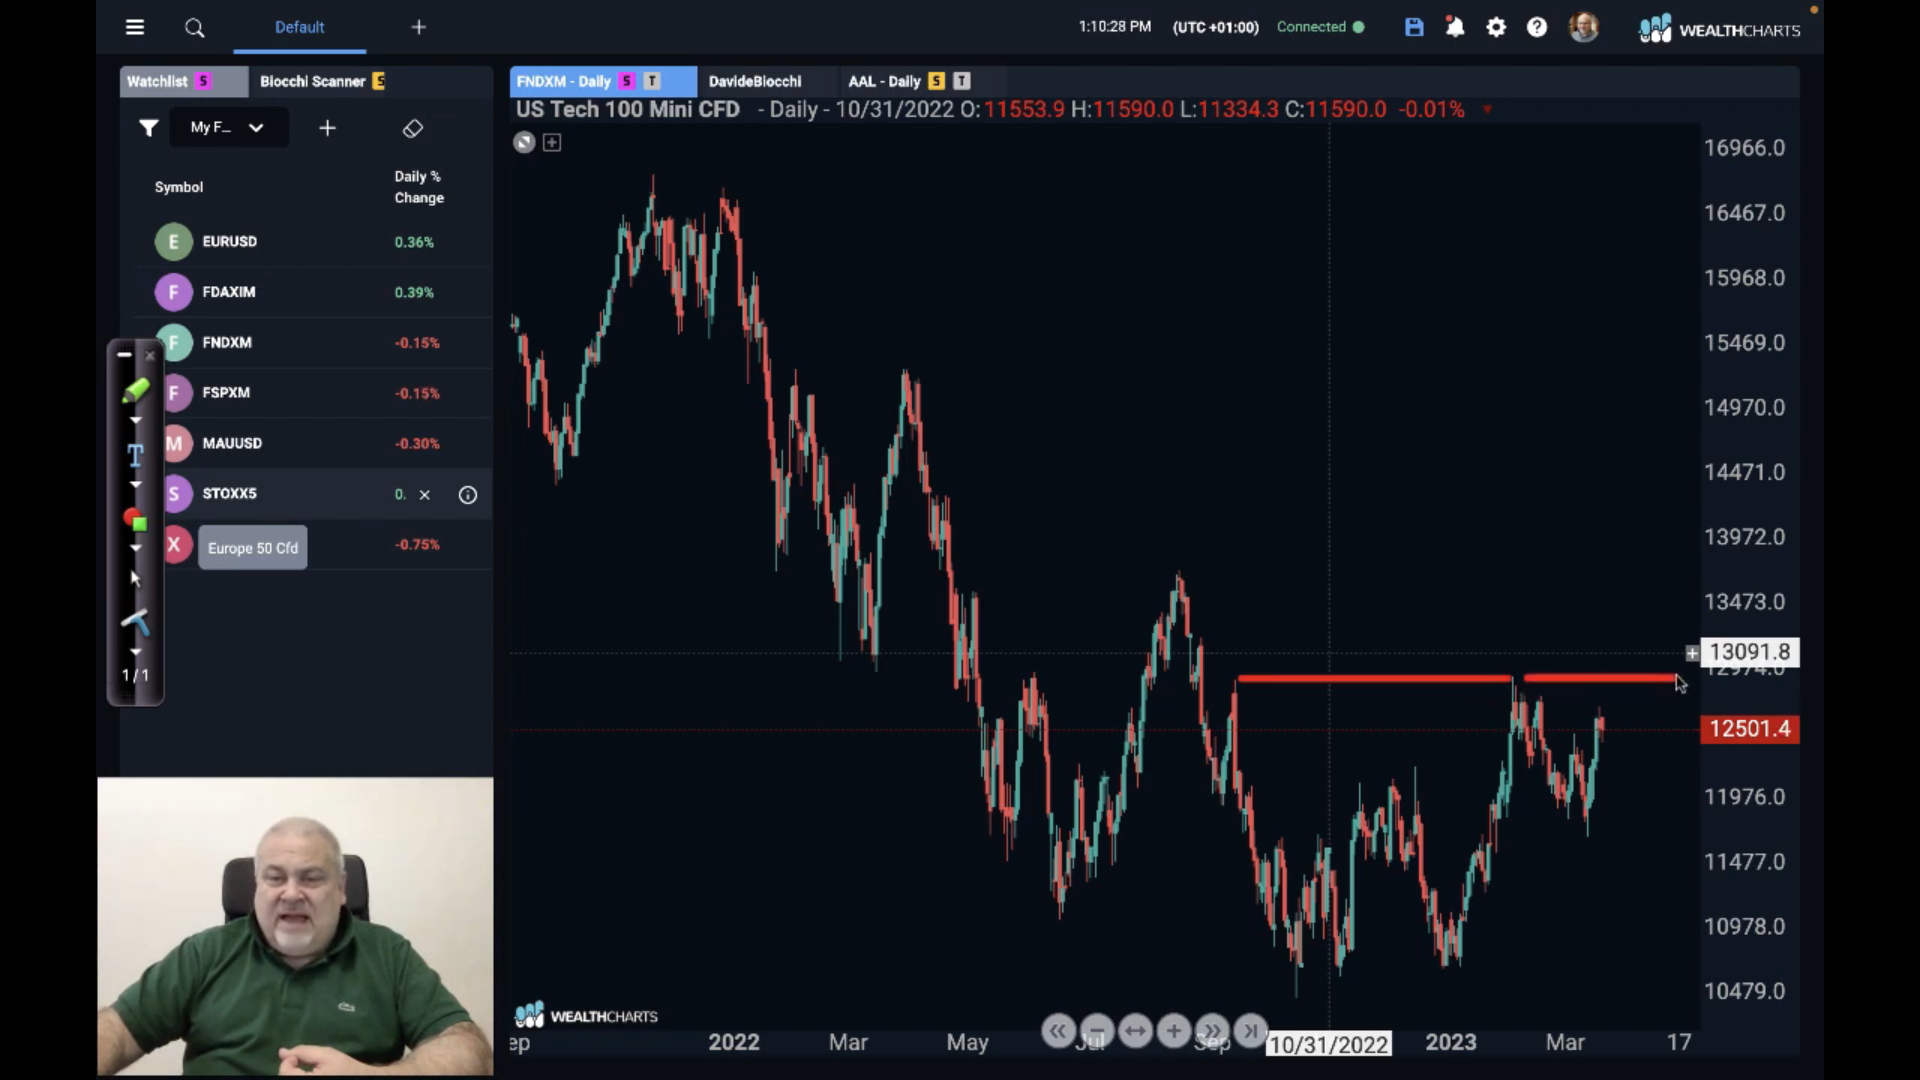Click the round chart link icon

pyautogui.click(x=524, y=142)
